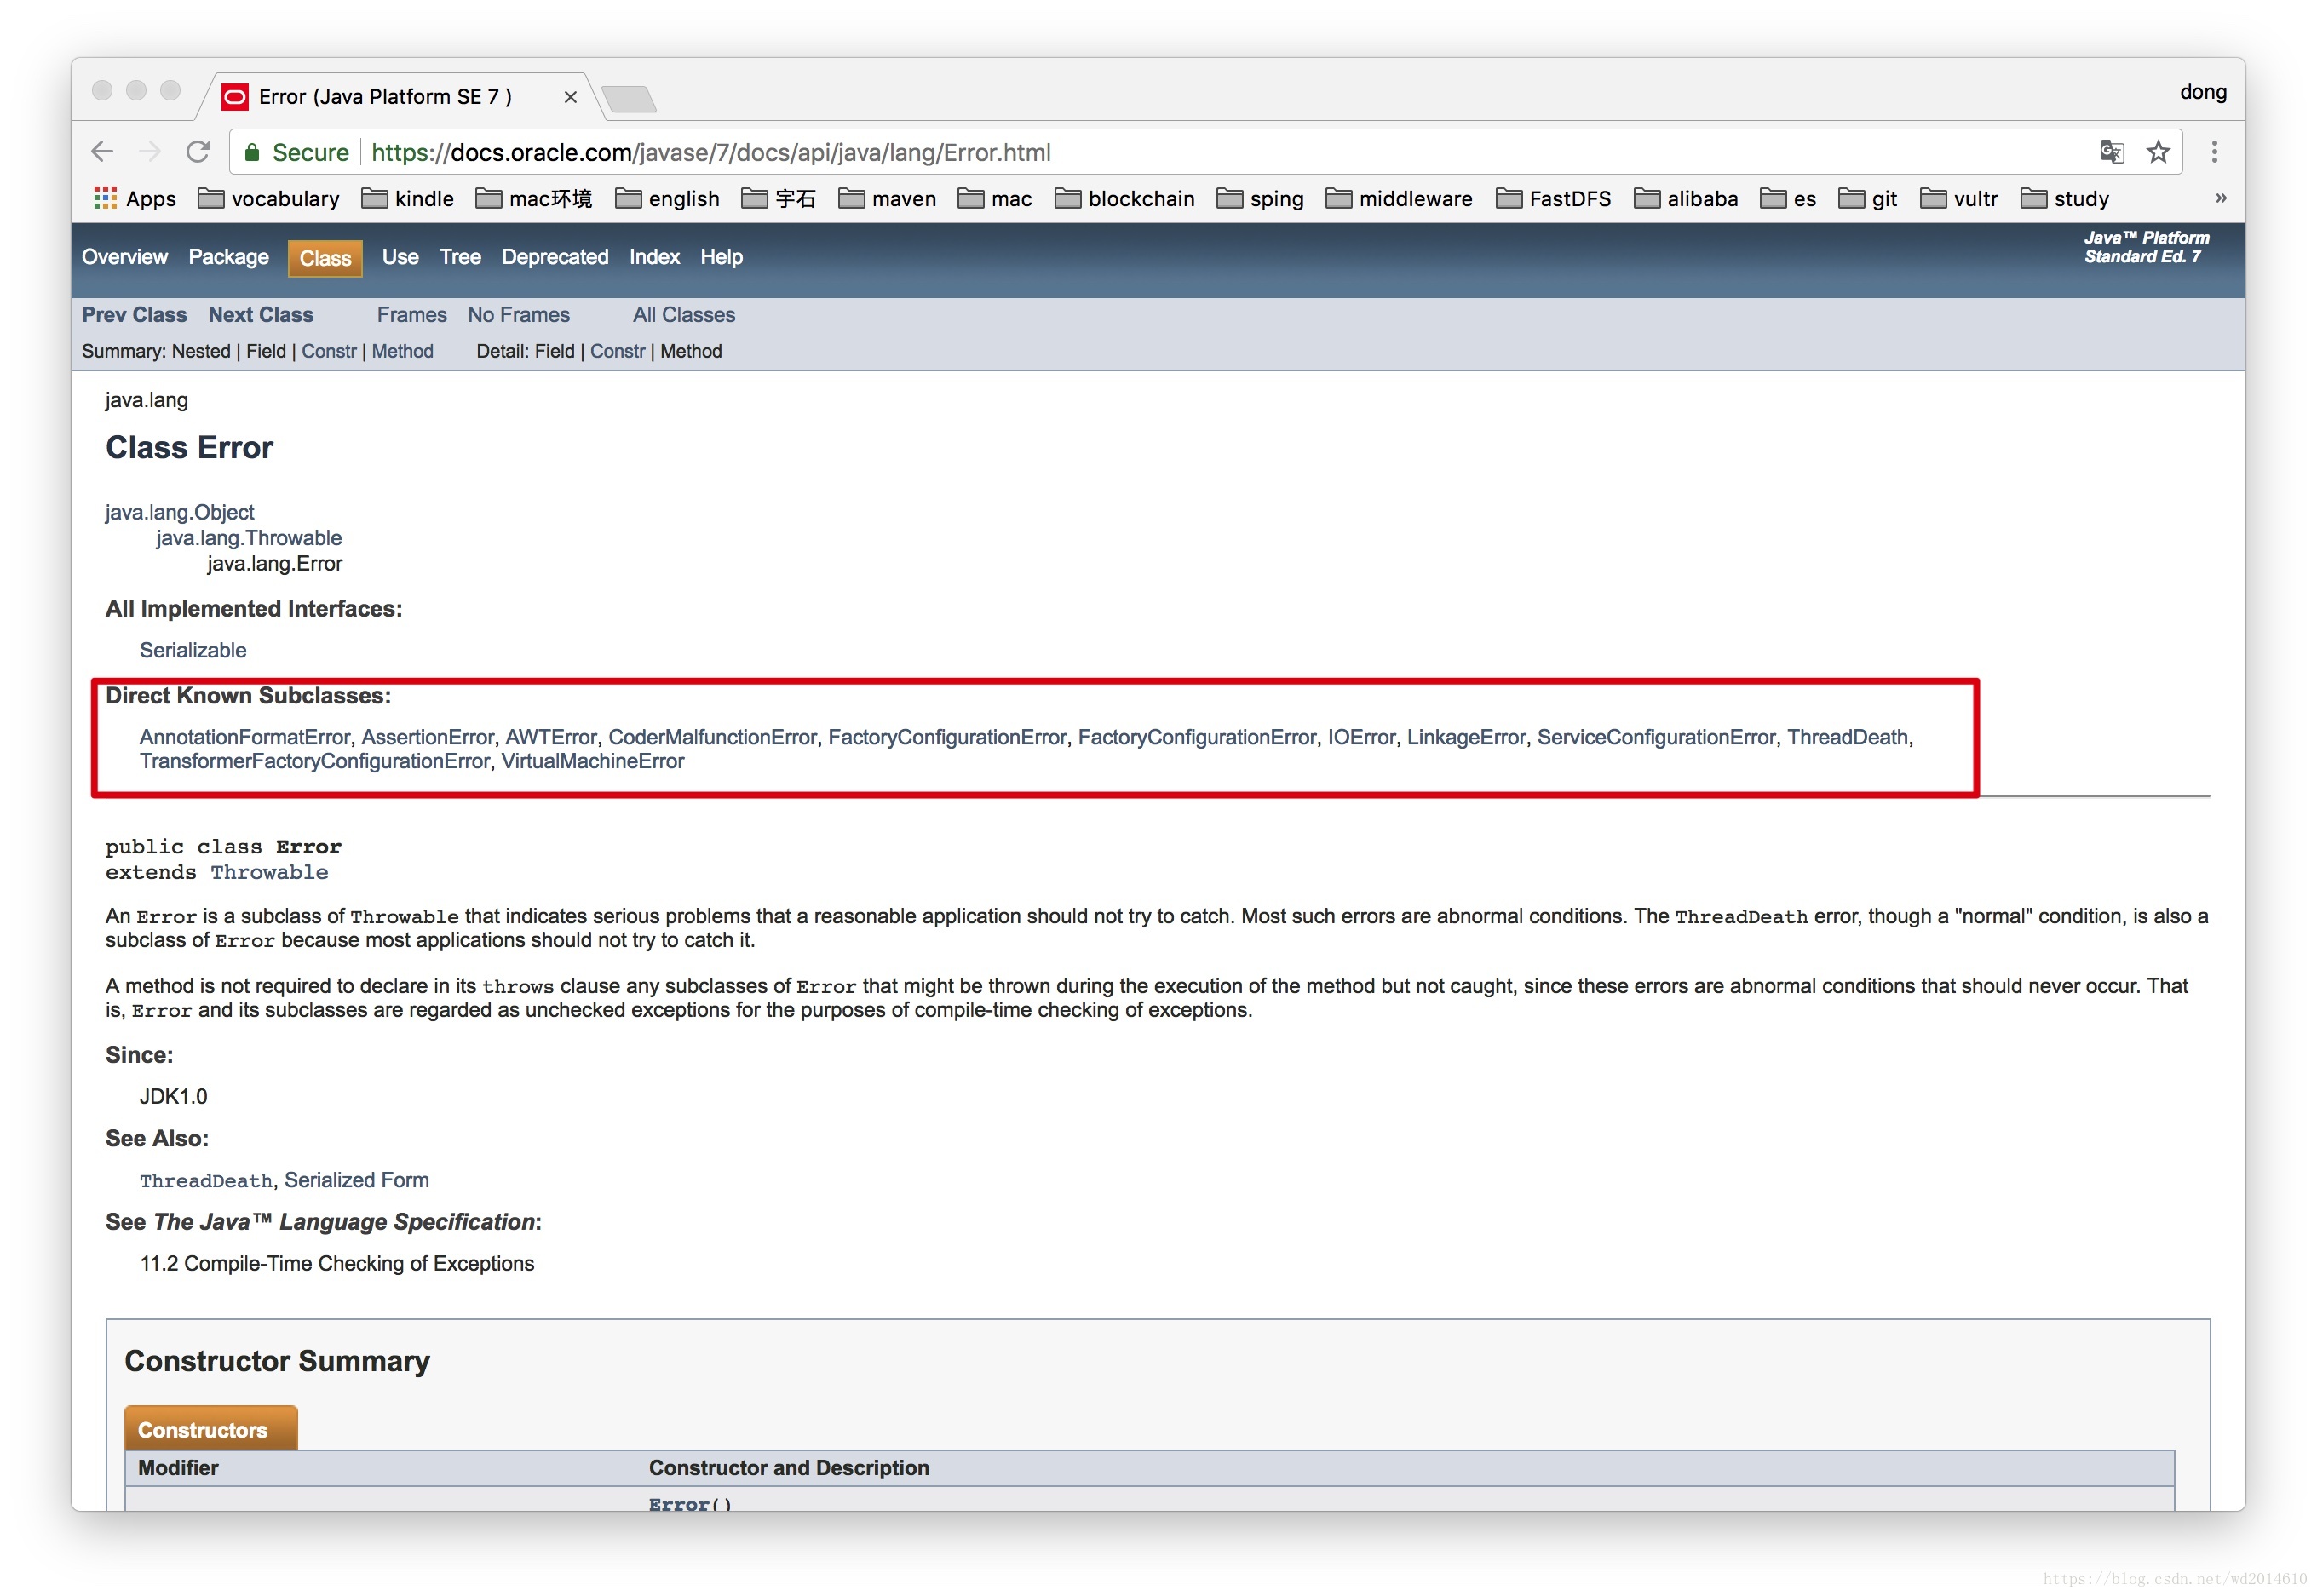Image resolution: width=2317 pixels, height=1596 pixels.
Task: Go to the Package navigation item
Action: point(229,257)
